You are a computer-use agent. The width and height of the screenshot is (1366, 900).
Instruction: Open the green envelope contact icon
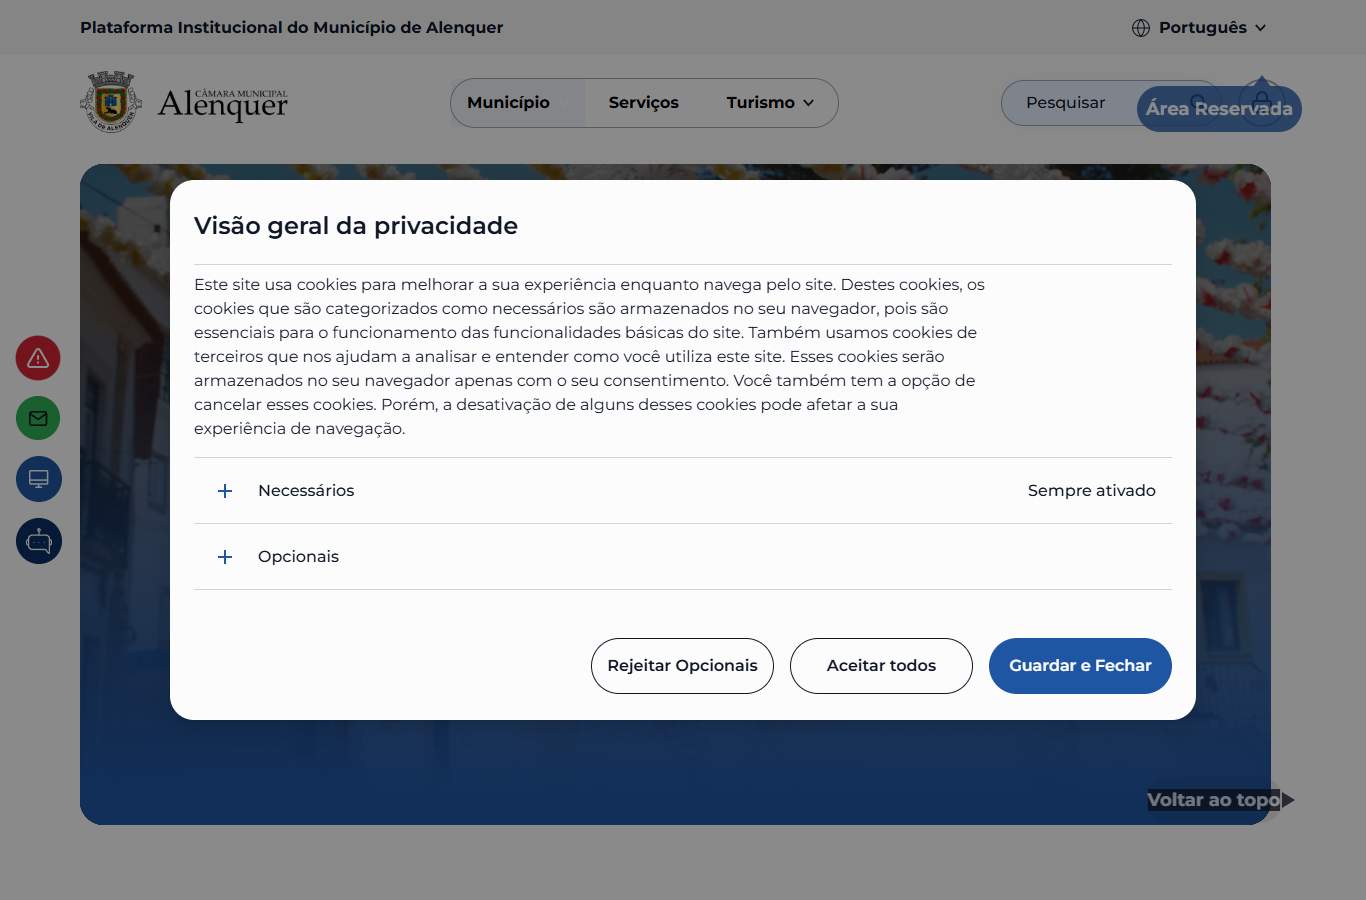(x=38, y=418)
